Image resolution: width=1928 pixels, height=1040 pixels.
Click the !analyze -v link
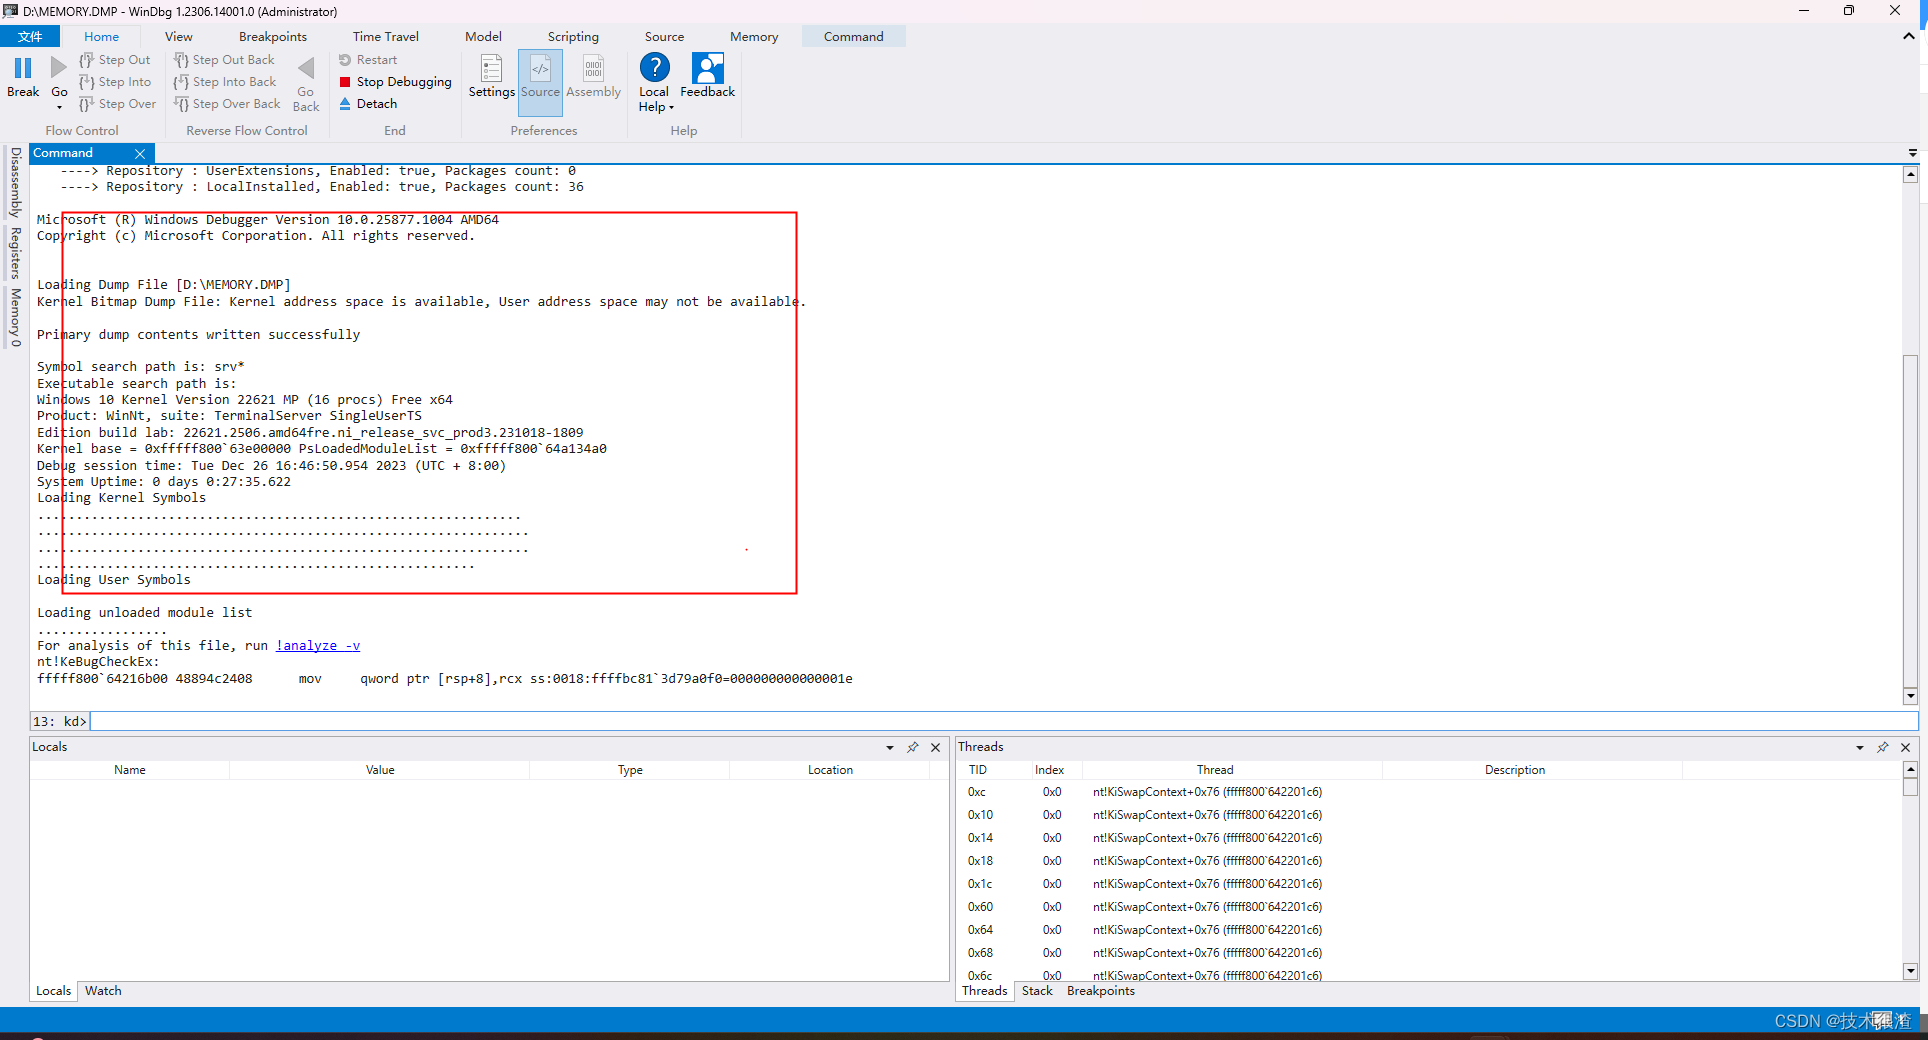[x=318, y=646]
